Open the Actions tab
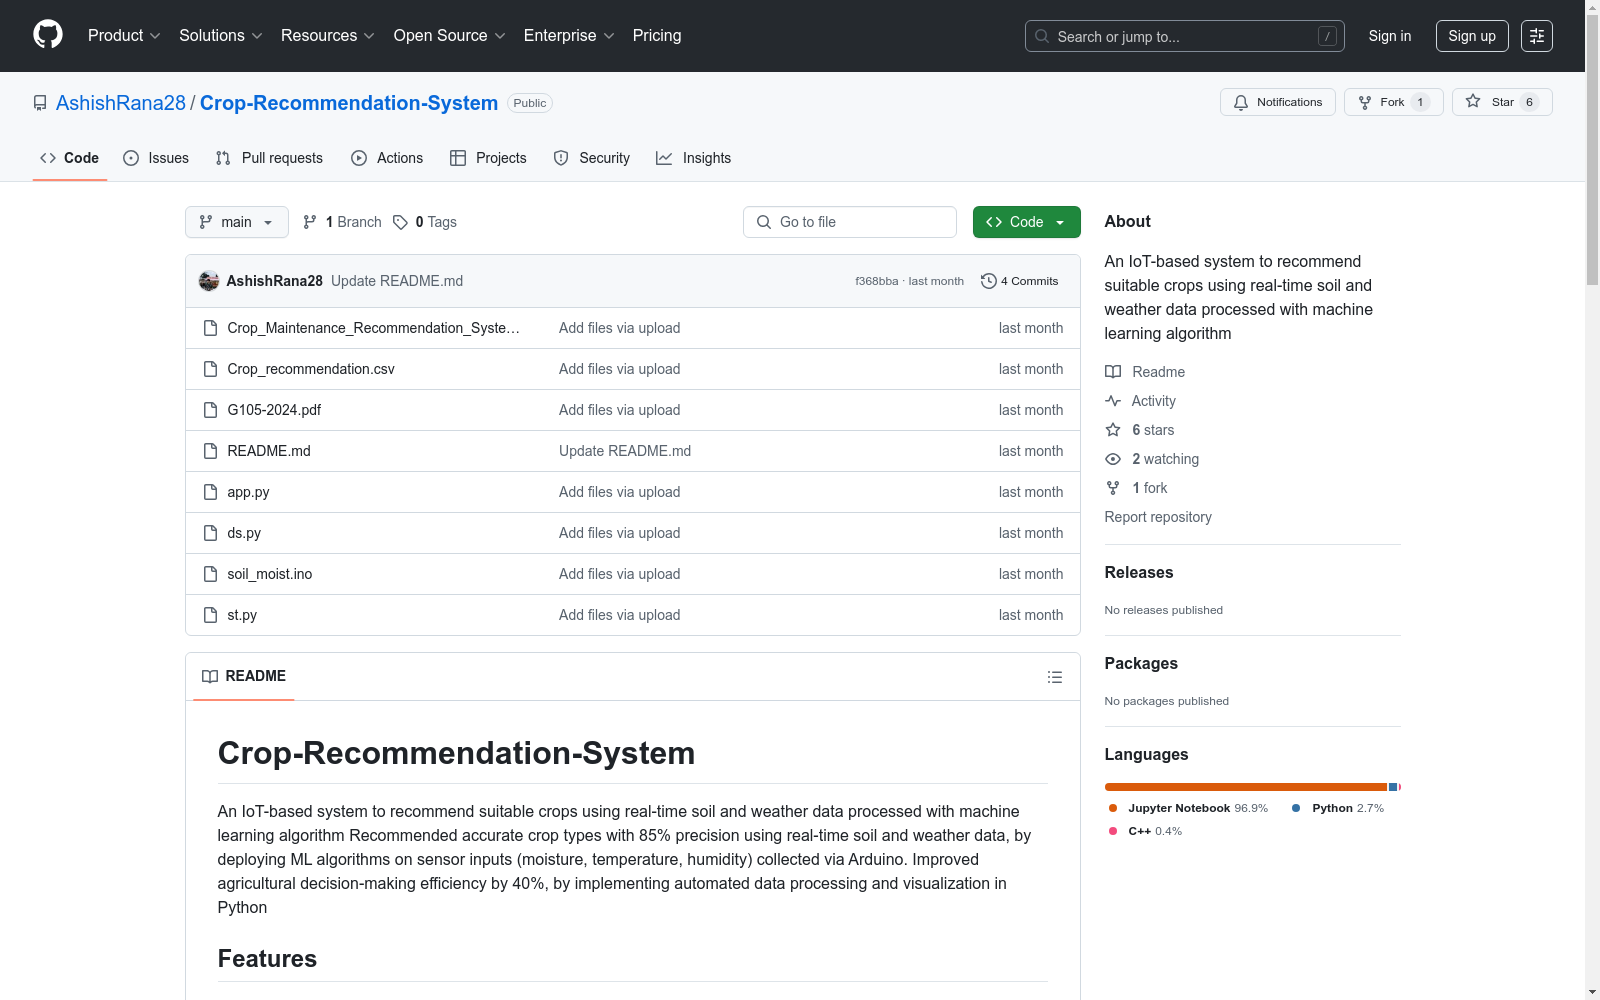 point(387,158)
